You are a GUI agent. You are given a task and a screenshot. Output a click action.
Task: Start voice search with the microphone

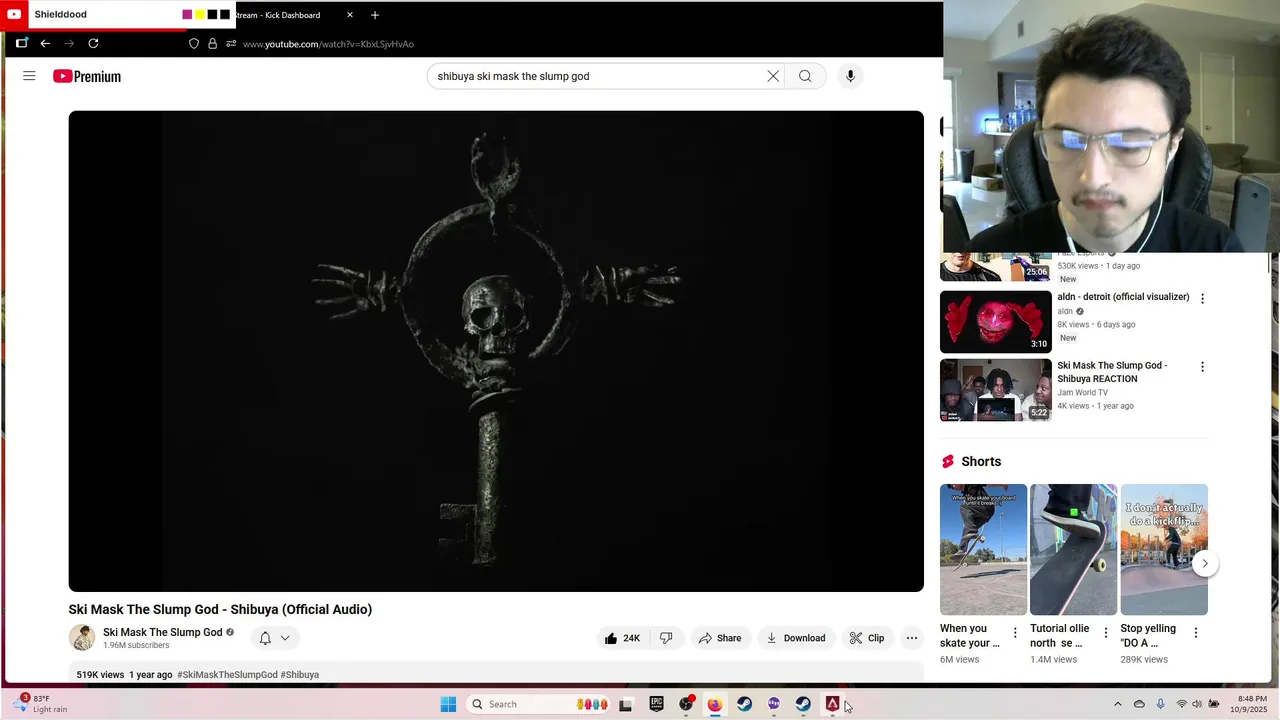pos(850,76)
